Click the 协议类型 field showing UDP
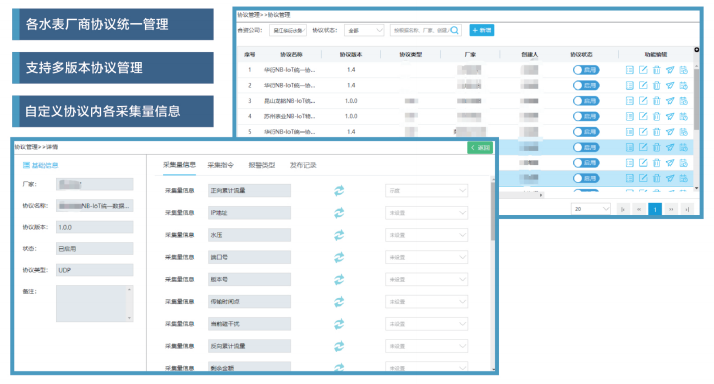The height and width of the screenshot is (384, 714). coord(95,270)
